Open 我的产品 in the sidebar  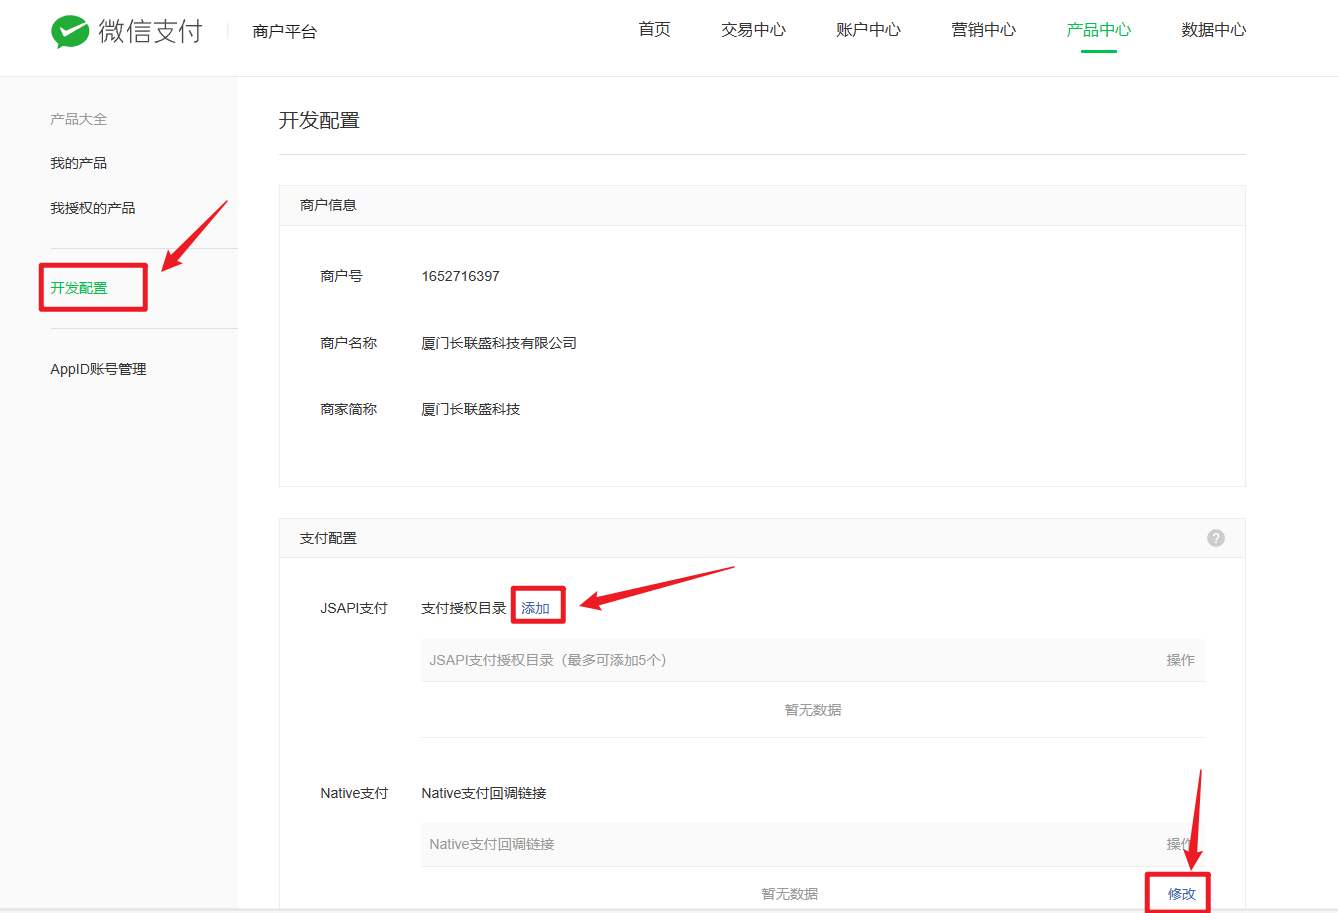pos(79,163)
